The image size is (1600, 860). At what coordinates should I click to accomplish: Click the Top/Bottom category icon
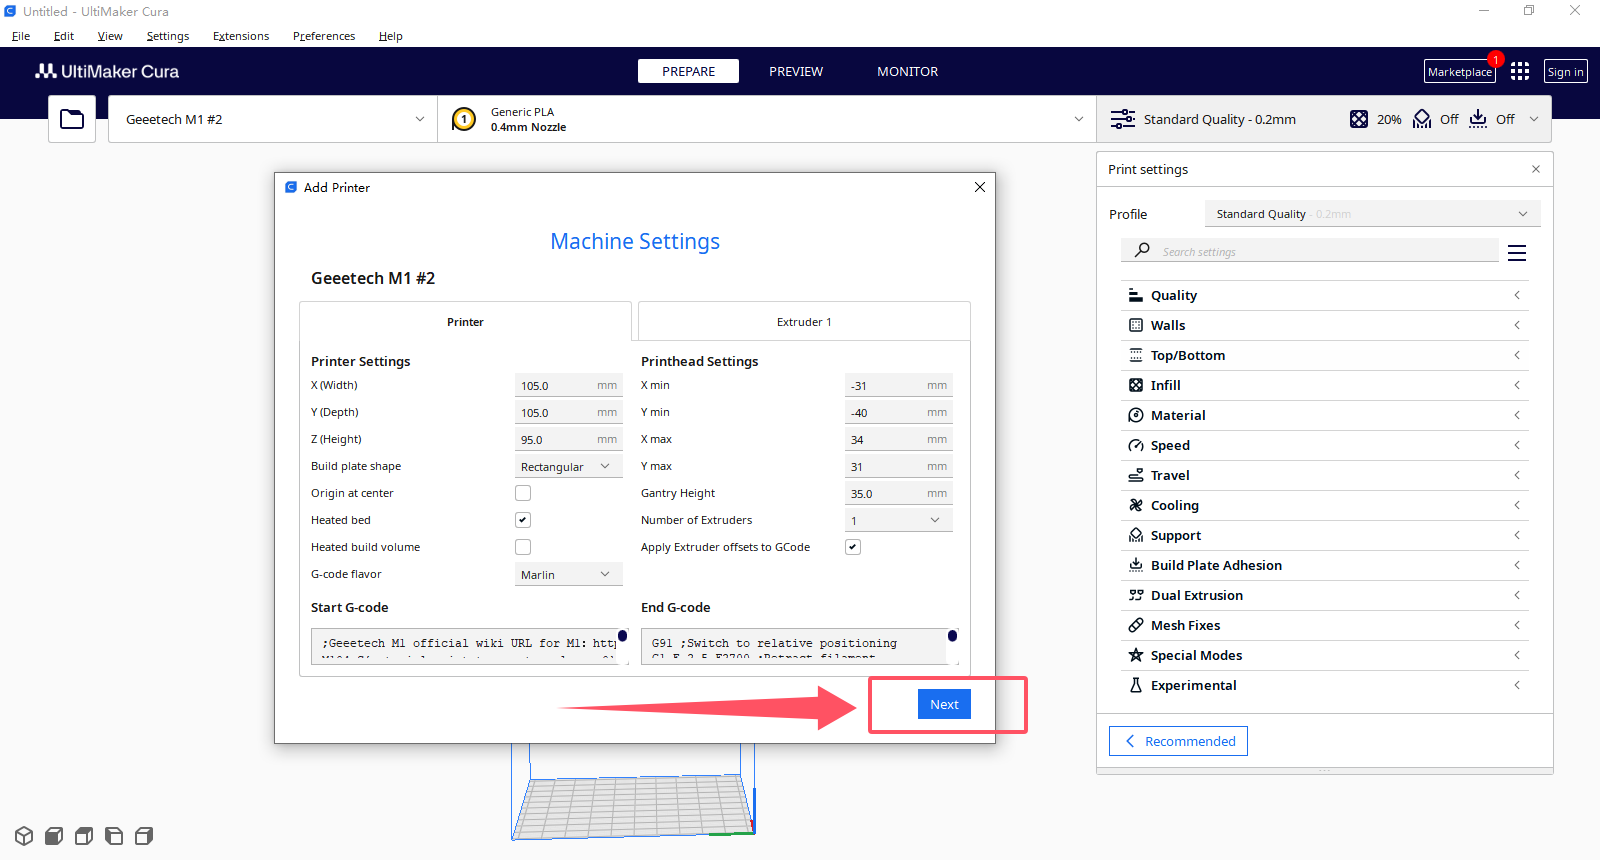(1136, 355)
